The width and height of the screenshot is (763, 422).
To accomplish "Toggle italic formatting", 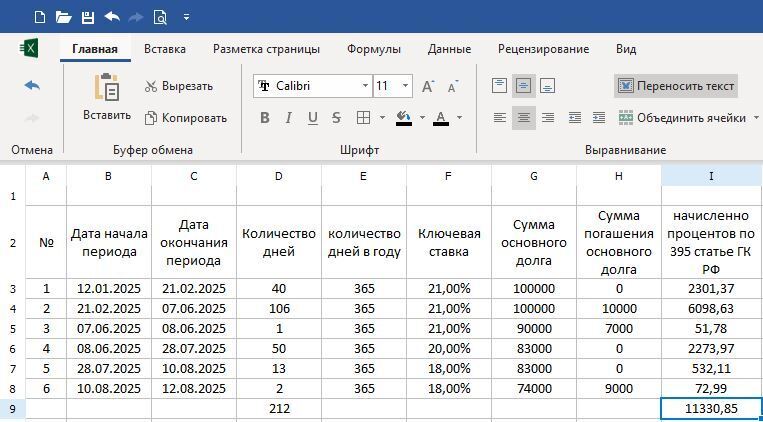I will click(289, 118).
